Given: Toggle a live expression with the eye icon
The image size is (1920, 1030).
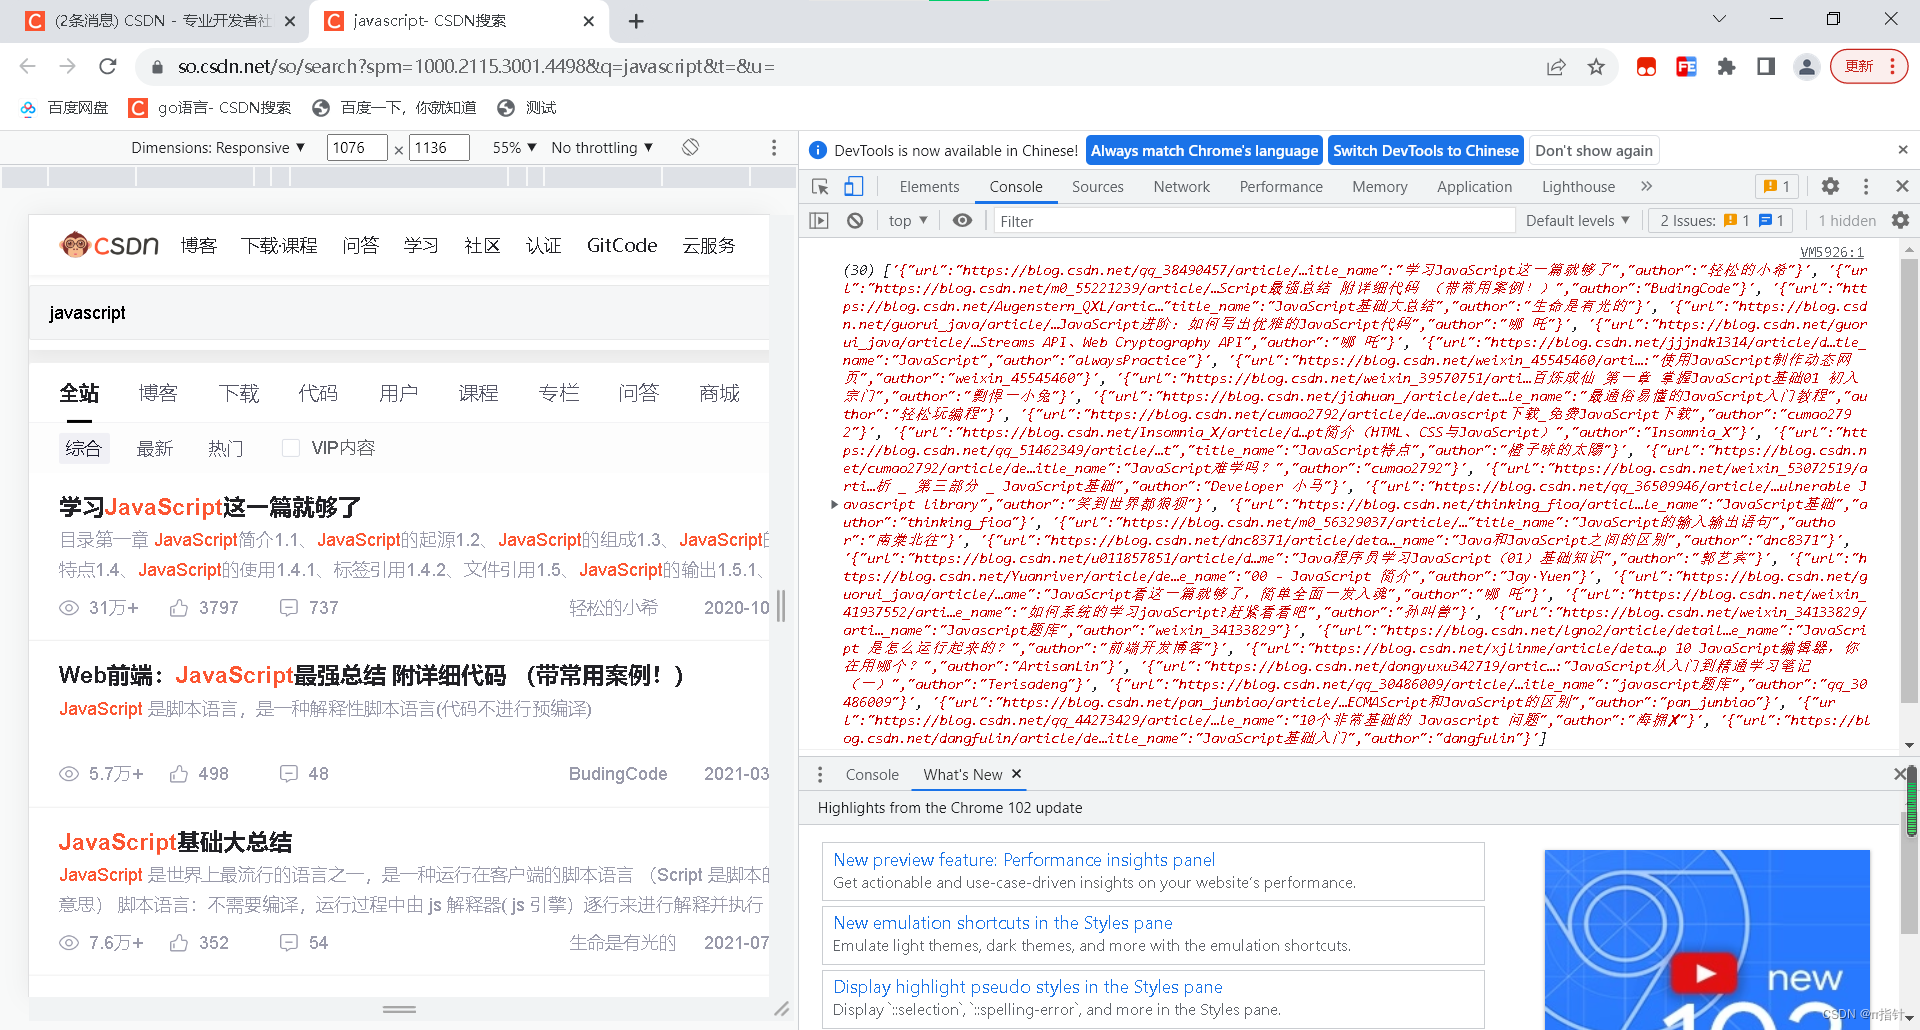Looking at the screenshot, I should pyautogui.click(x=963, y=220).
